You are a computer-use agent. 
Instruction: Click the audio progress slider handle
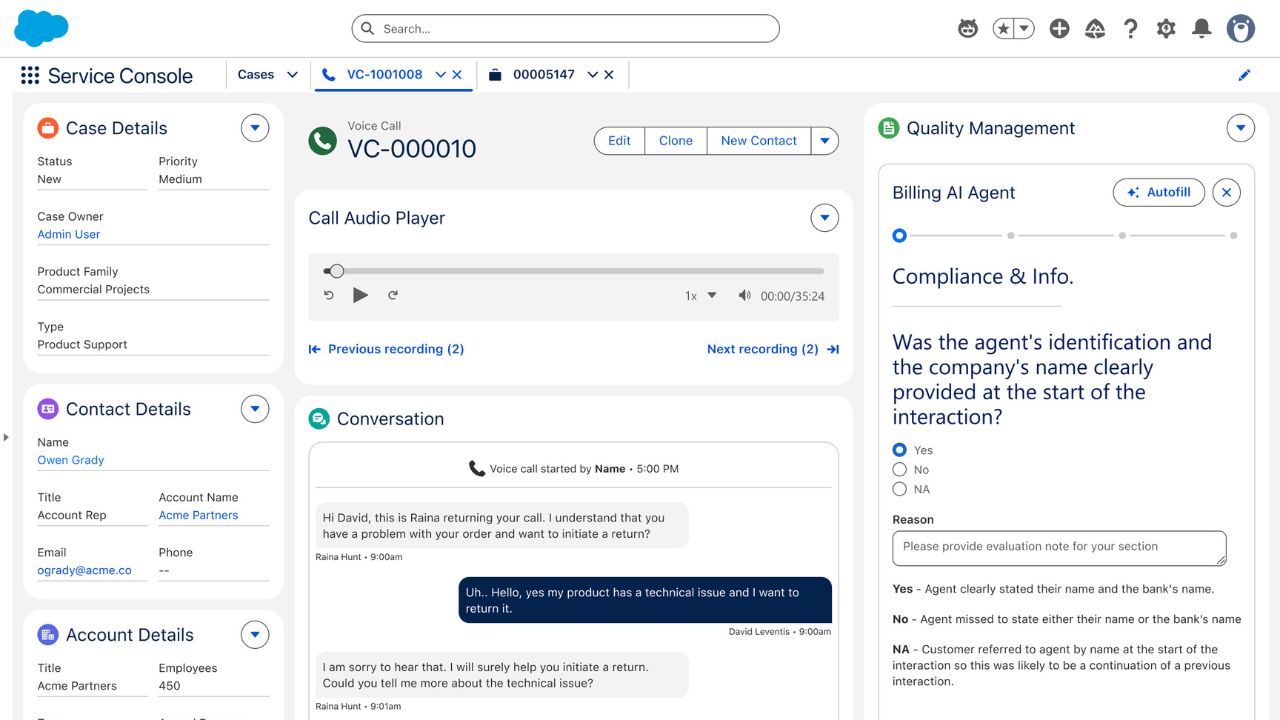coord(337,271)
